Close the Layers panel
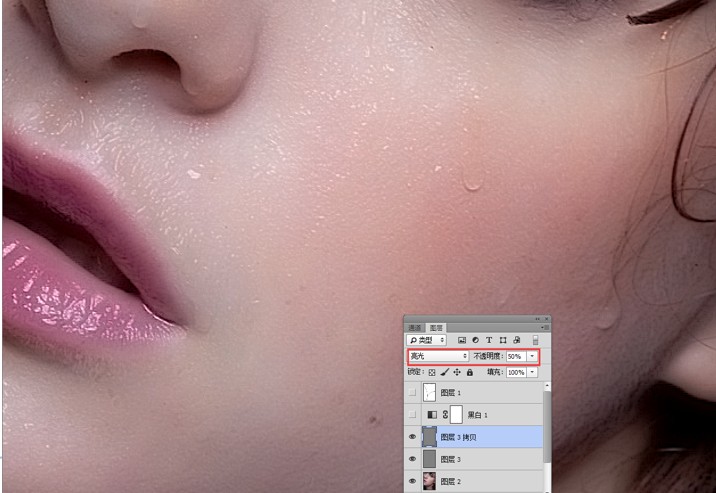Image resolution: width=716 pixels, height=493 pixels. pyautogui.click(x=546, y=319)
